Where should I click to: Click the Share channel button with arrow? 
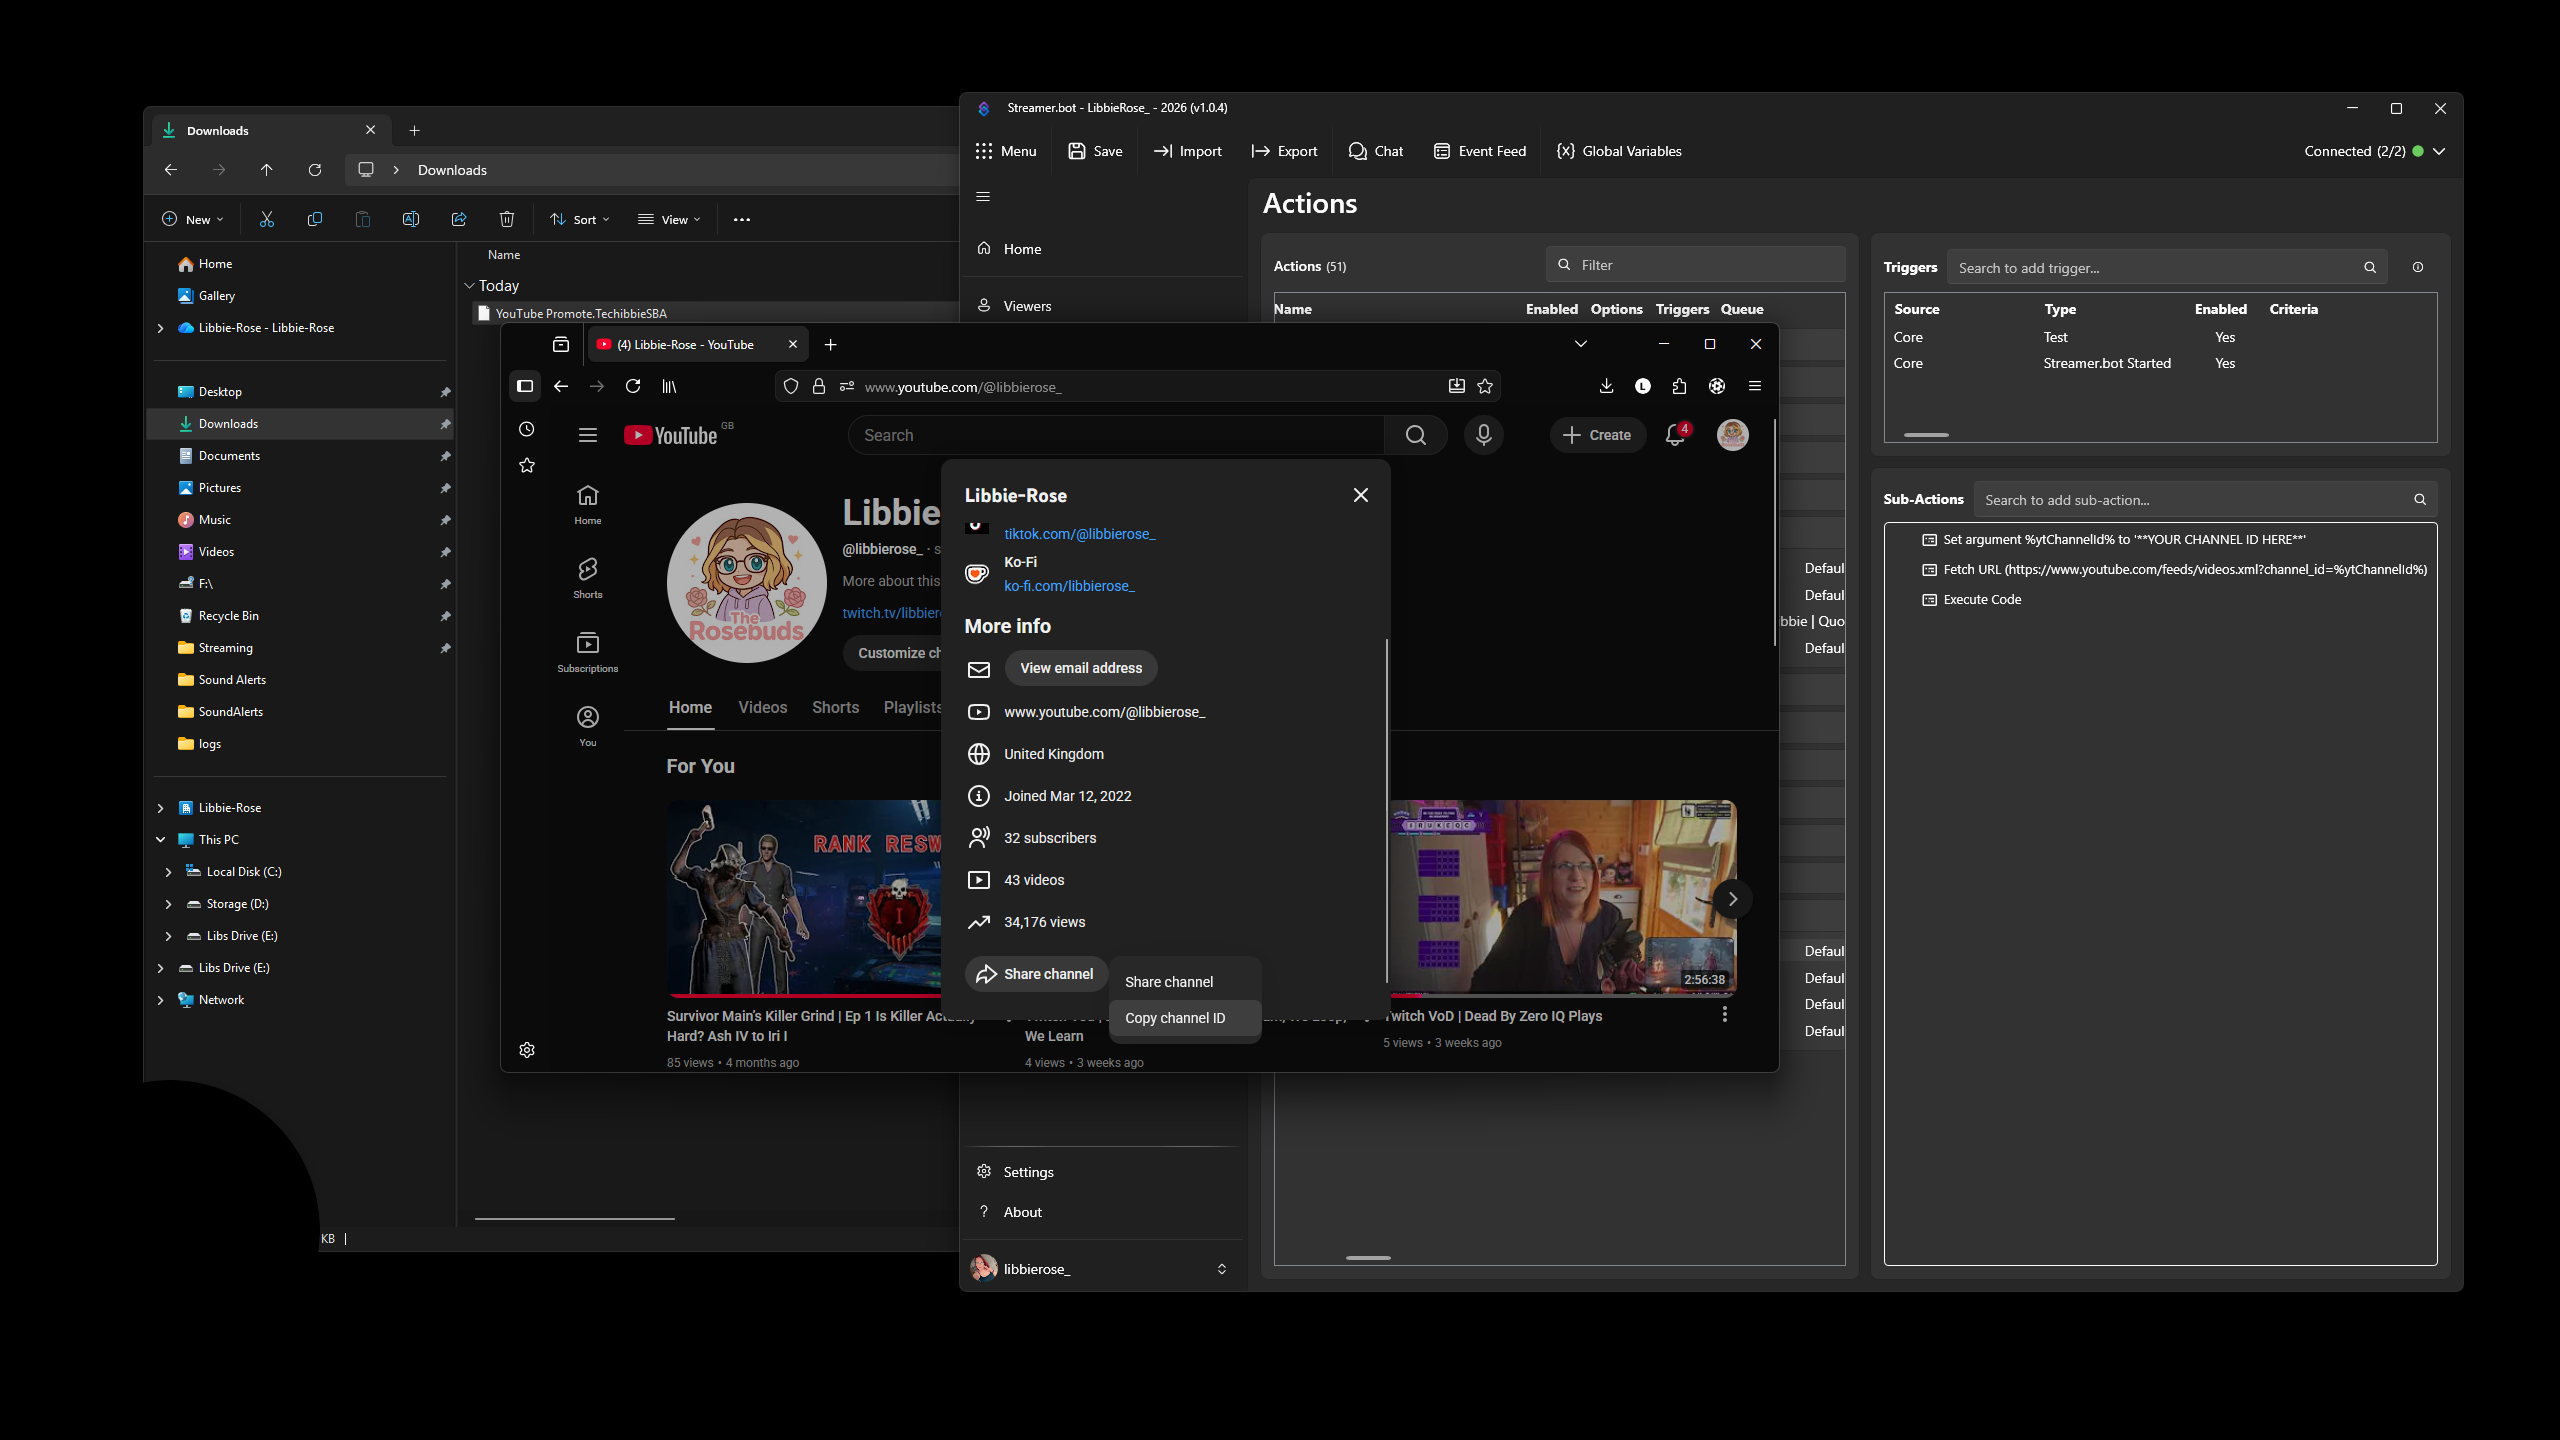point(1036,974)
